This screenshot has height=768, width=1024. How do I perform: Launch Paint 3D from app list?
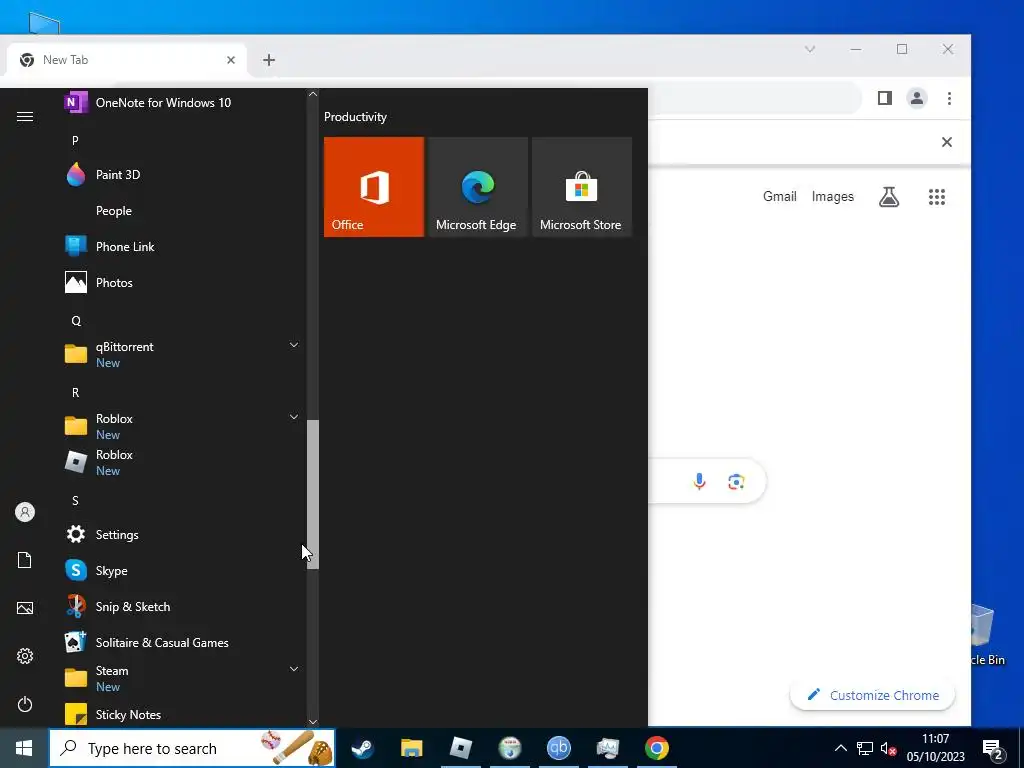tap(180, 174)
